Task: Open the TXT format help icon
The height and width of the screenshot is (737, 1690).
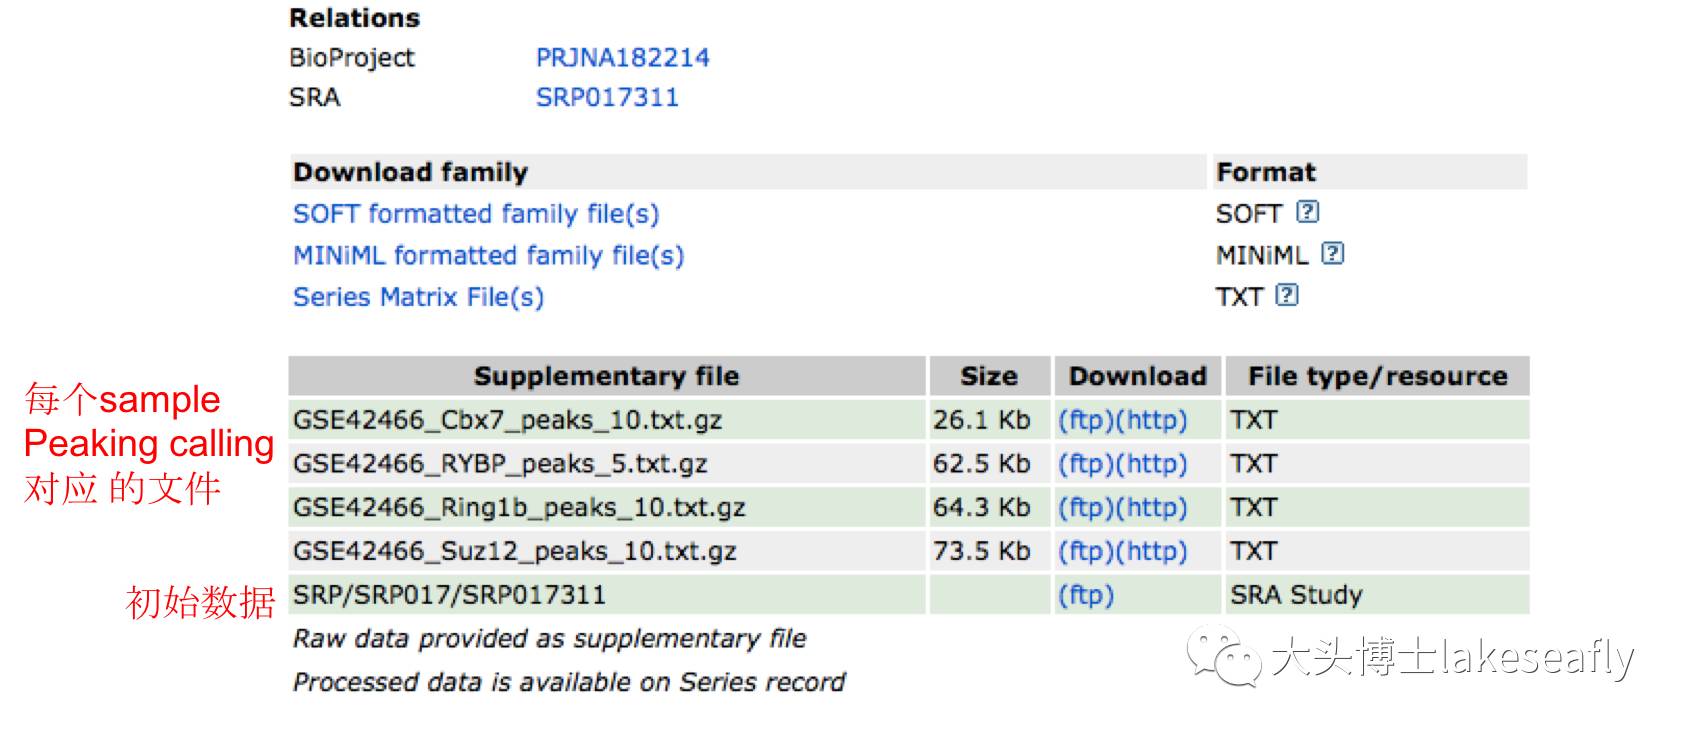Action: coord(1288,295)
